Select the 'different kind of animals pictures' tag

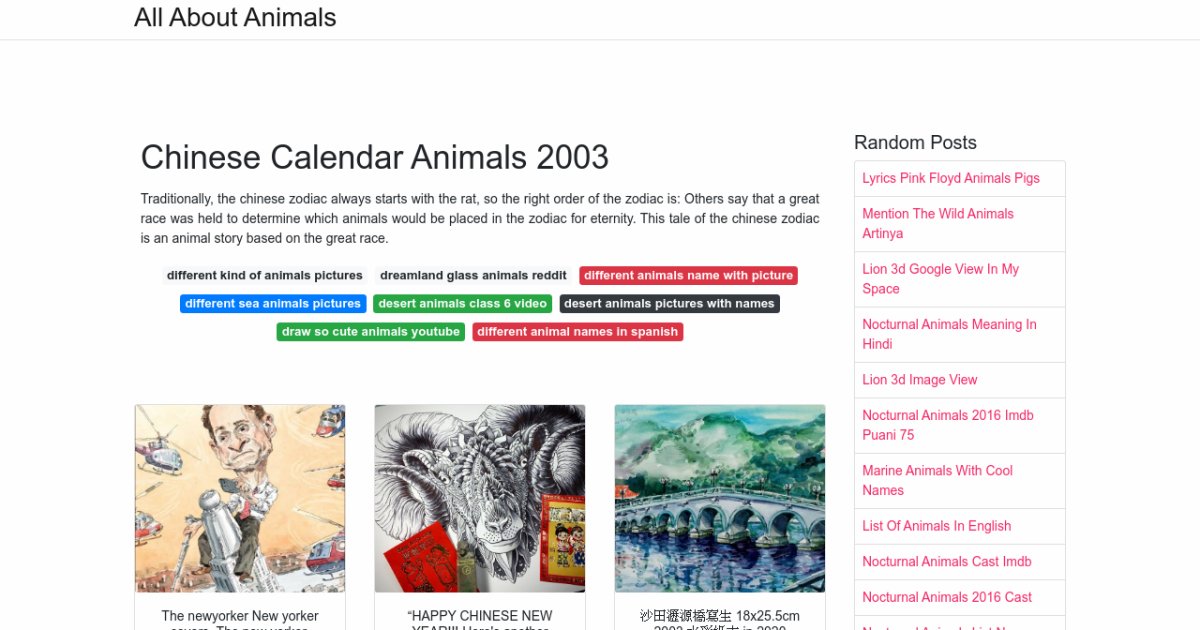point(264,275)
